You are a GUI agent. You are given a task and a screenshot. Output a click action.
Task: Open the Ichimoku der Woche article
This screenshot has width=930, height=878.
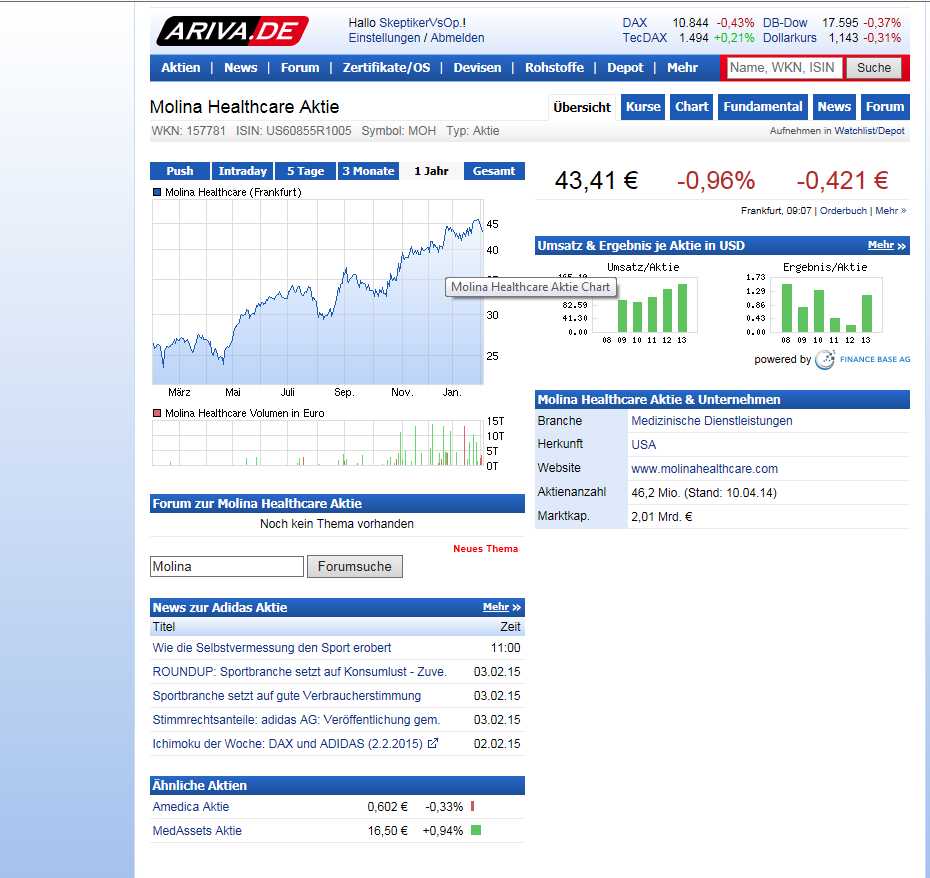pos(288,743)
